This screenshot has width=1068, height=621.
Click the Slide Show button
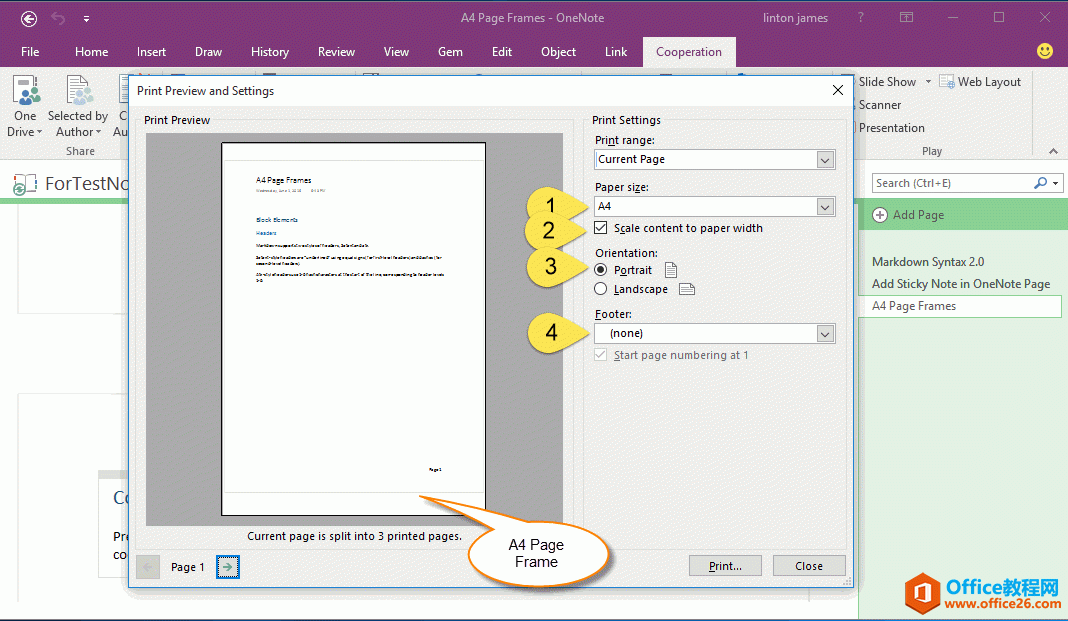[887, 82]
